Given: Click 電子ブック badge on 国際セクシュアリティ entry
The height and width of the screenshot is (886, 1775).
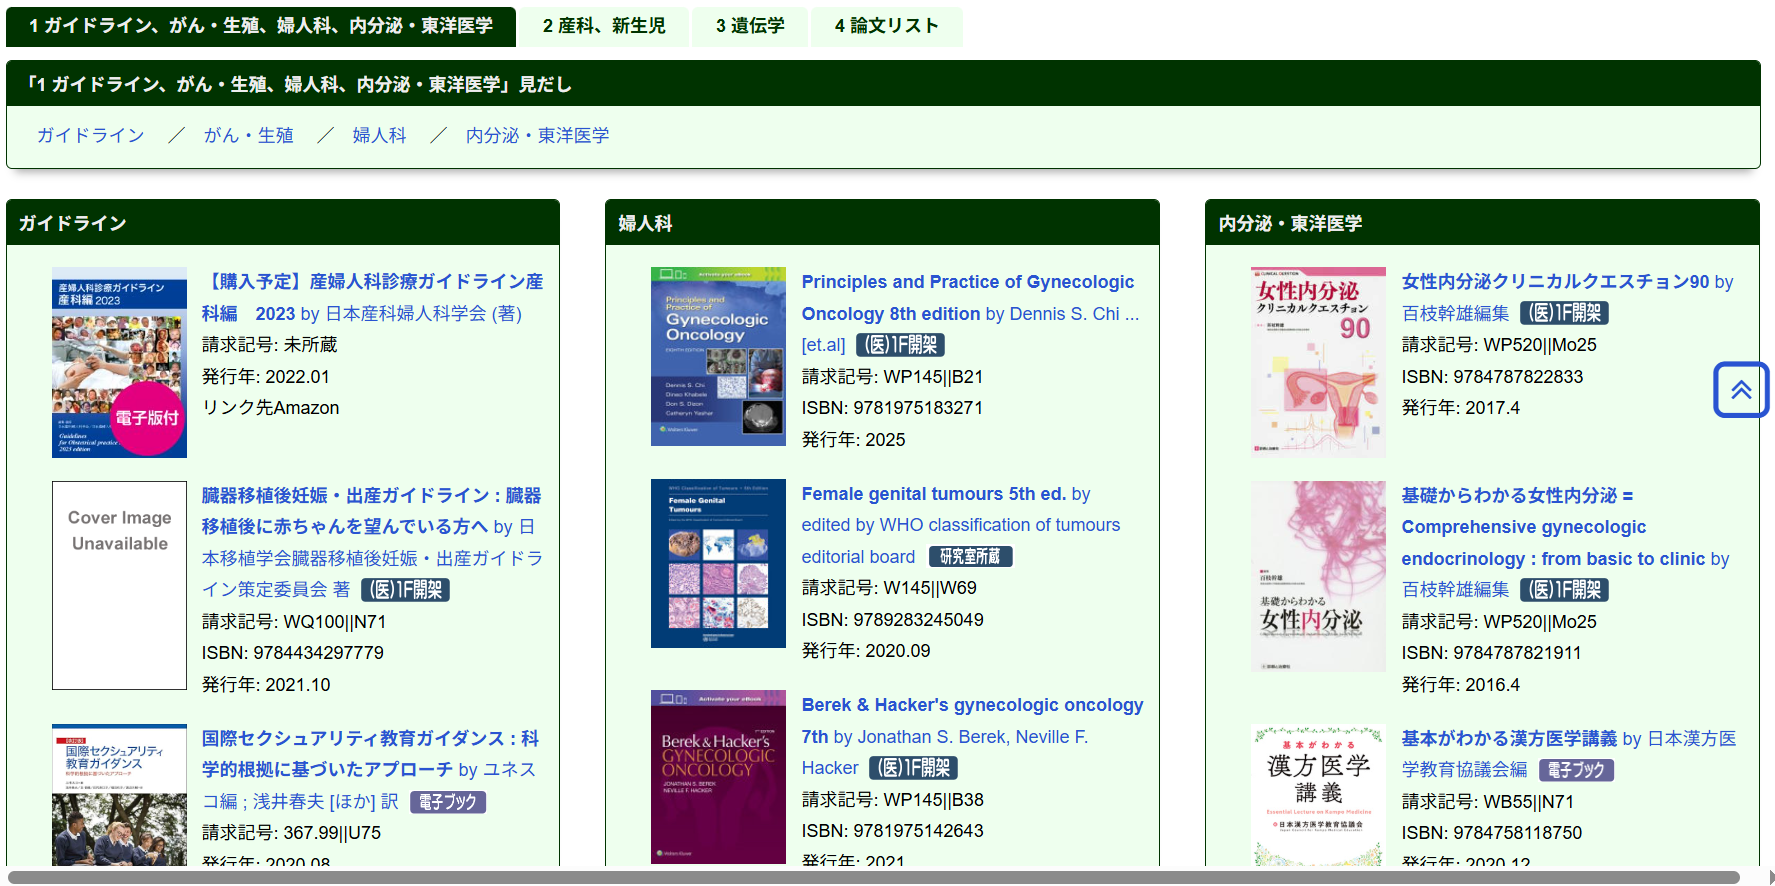Looking at the screenshot, I should (447, 802).
